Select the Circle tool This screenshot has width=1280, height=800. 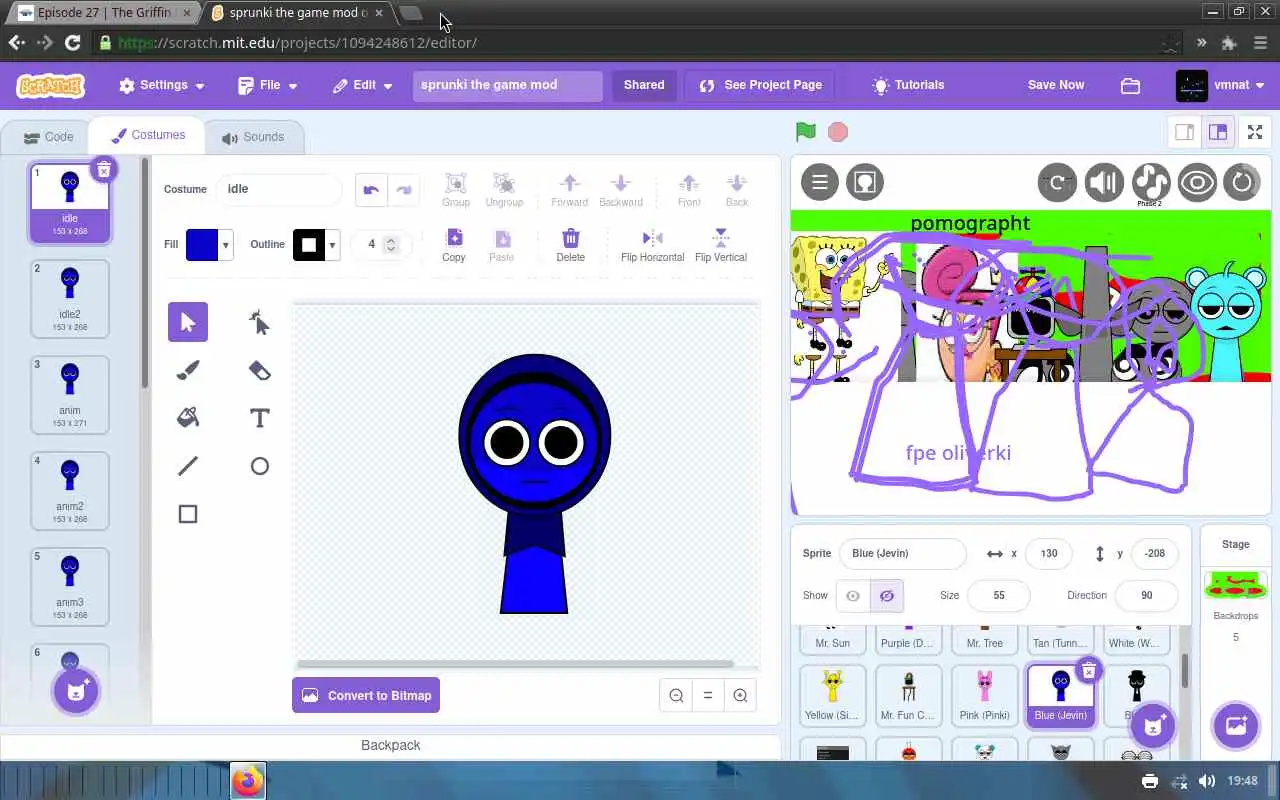tap(259, 466)
